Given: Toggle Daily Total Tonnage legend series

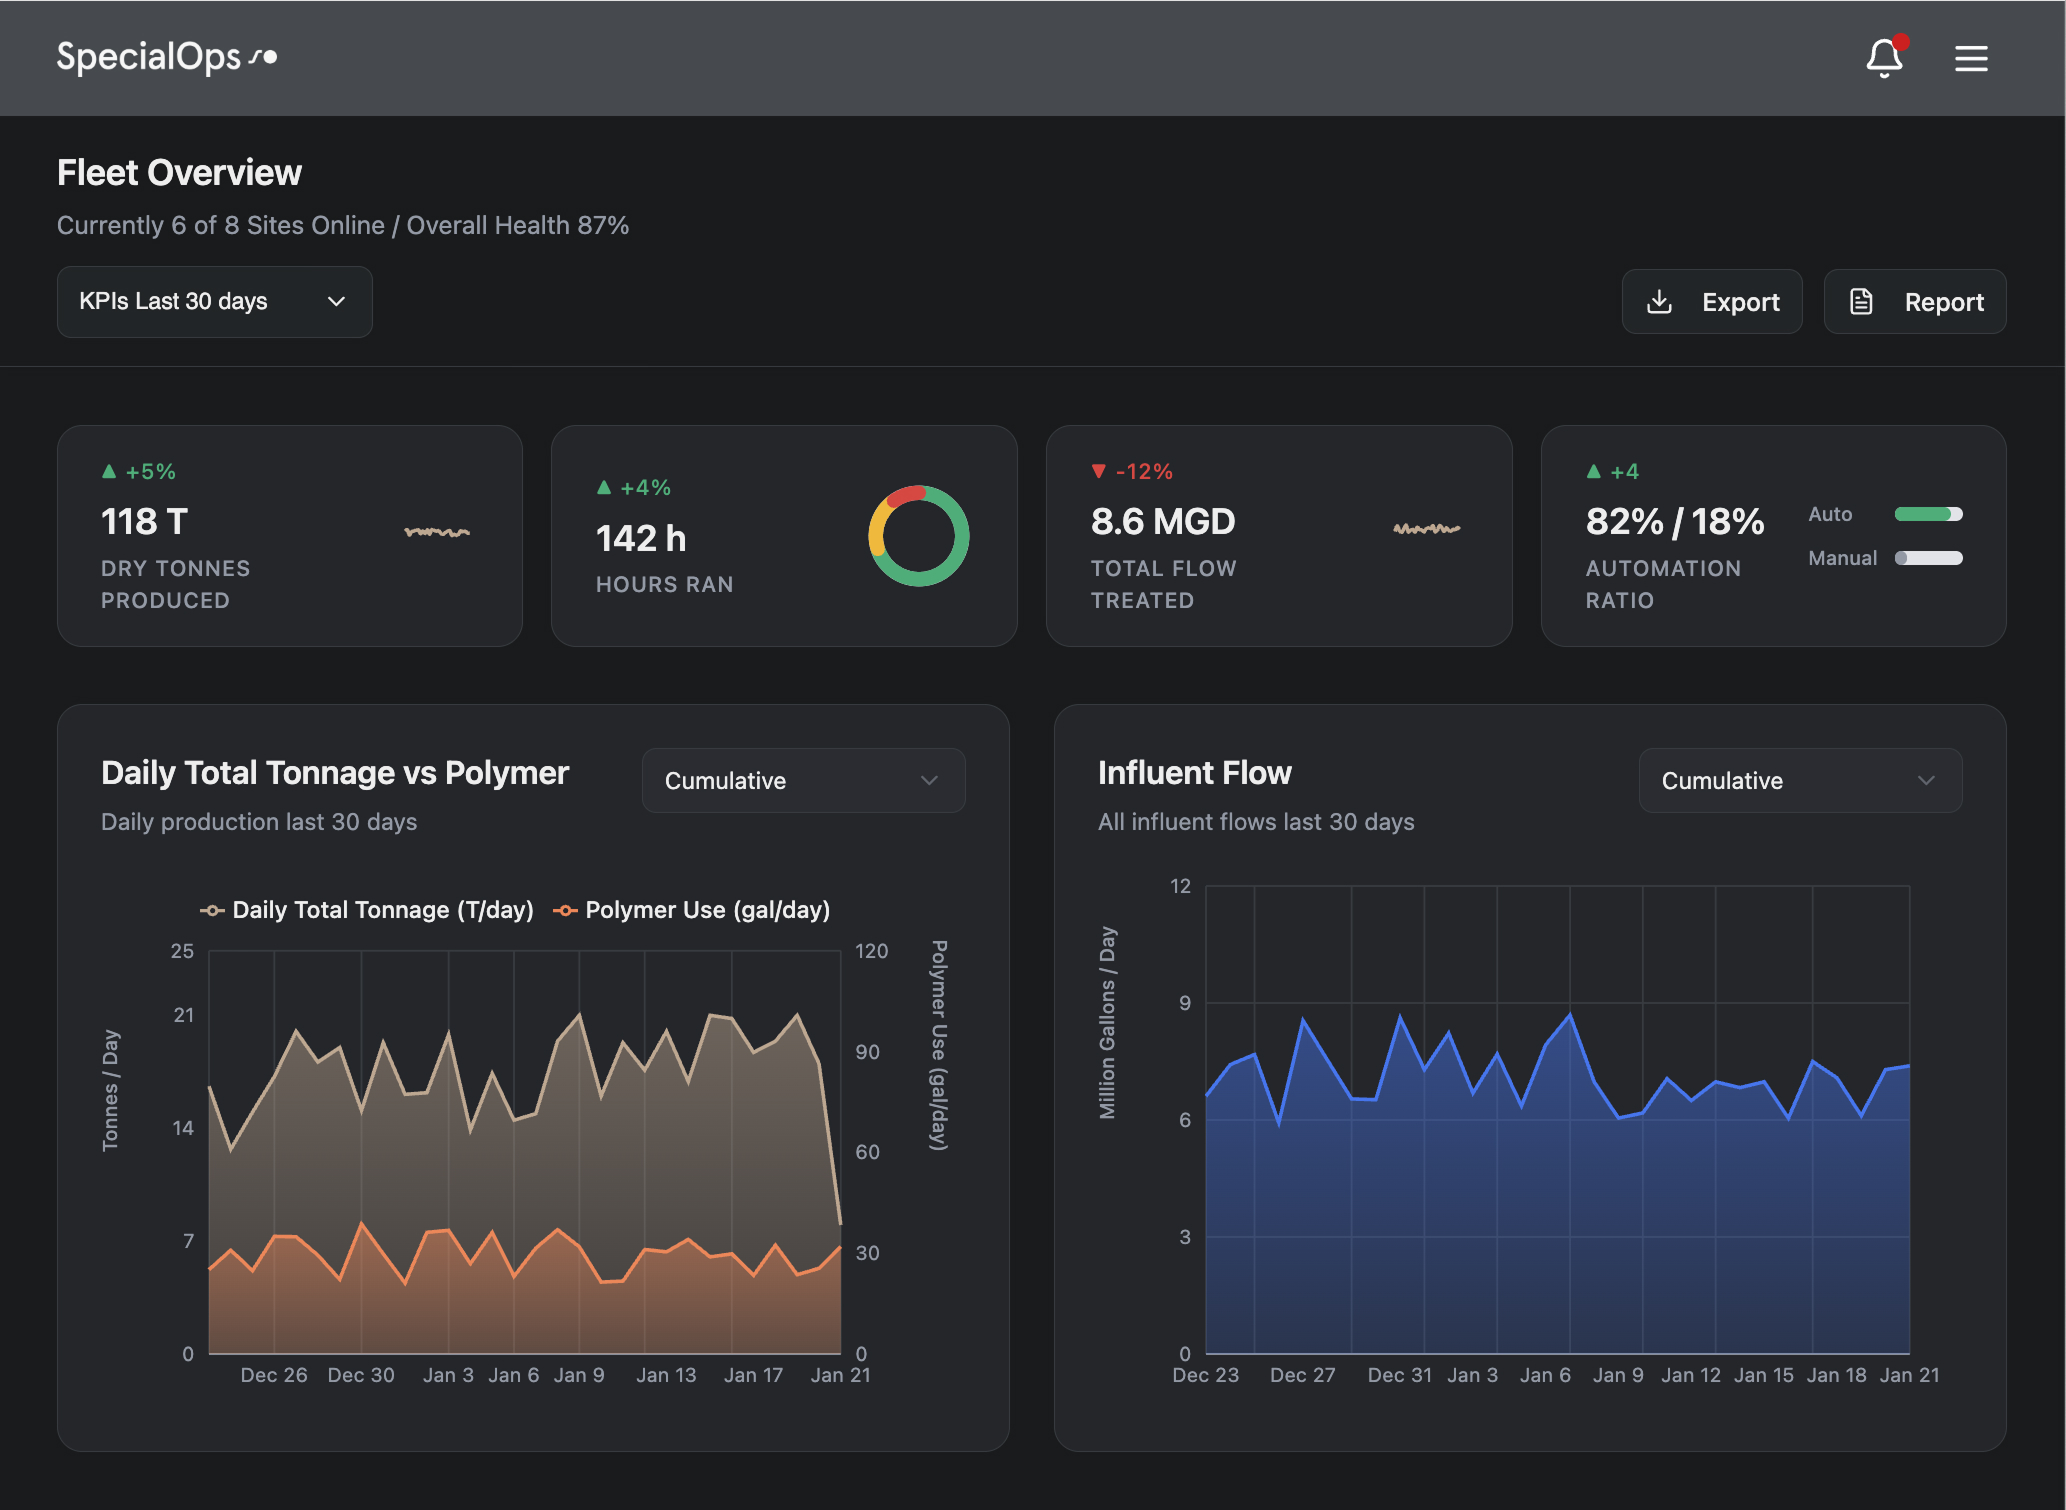Looking at the screenshot, I should pyautogui.click(x=367, y=910).
